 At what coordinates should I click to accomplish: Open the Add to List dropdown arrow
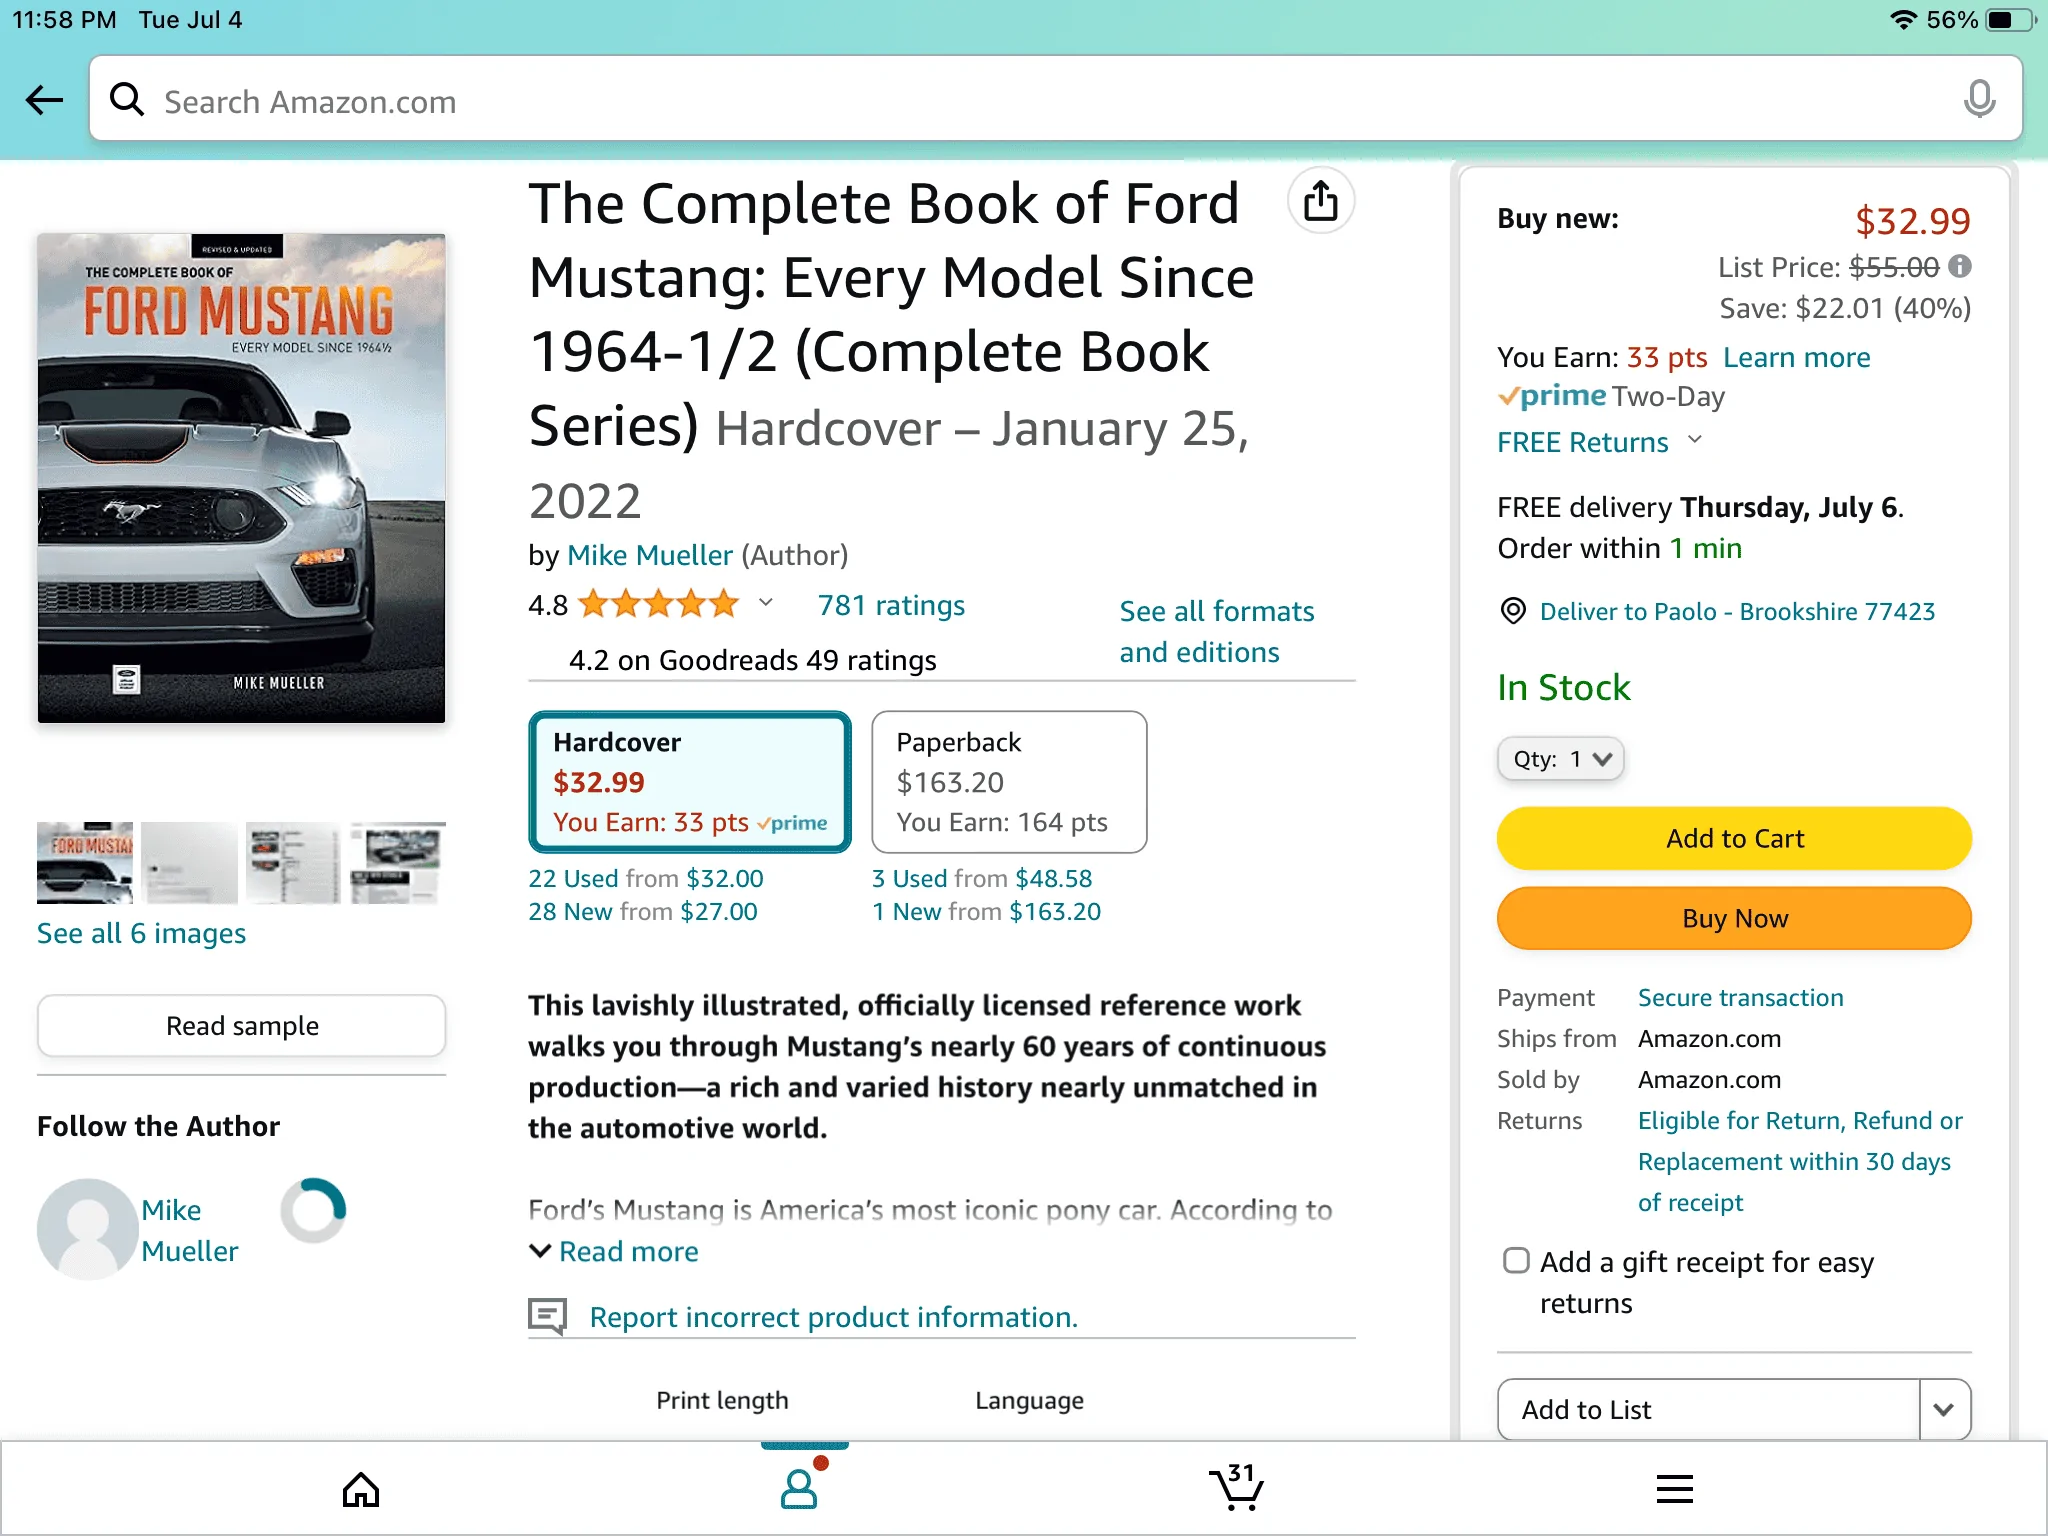point(1944,1410)
